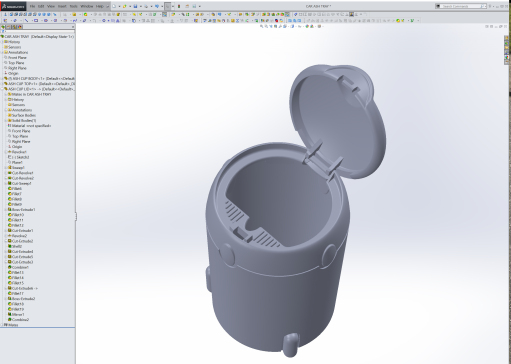Click the New document icon
This screenshot has height=364, width=511.
[x=115, y=6]
